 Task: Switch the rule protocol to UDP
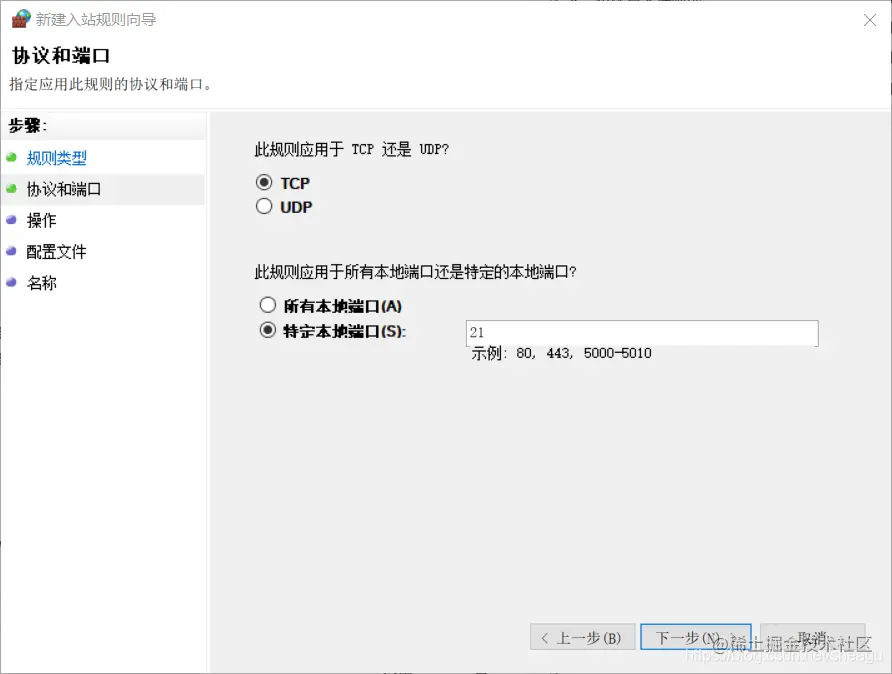[264, 205]
